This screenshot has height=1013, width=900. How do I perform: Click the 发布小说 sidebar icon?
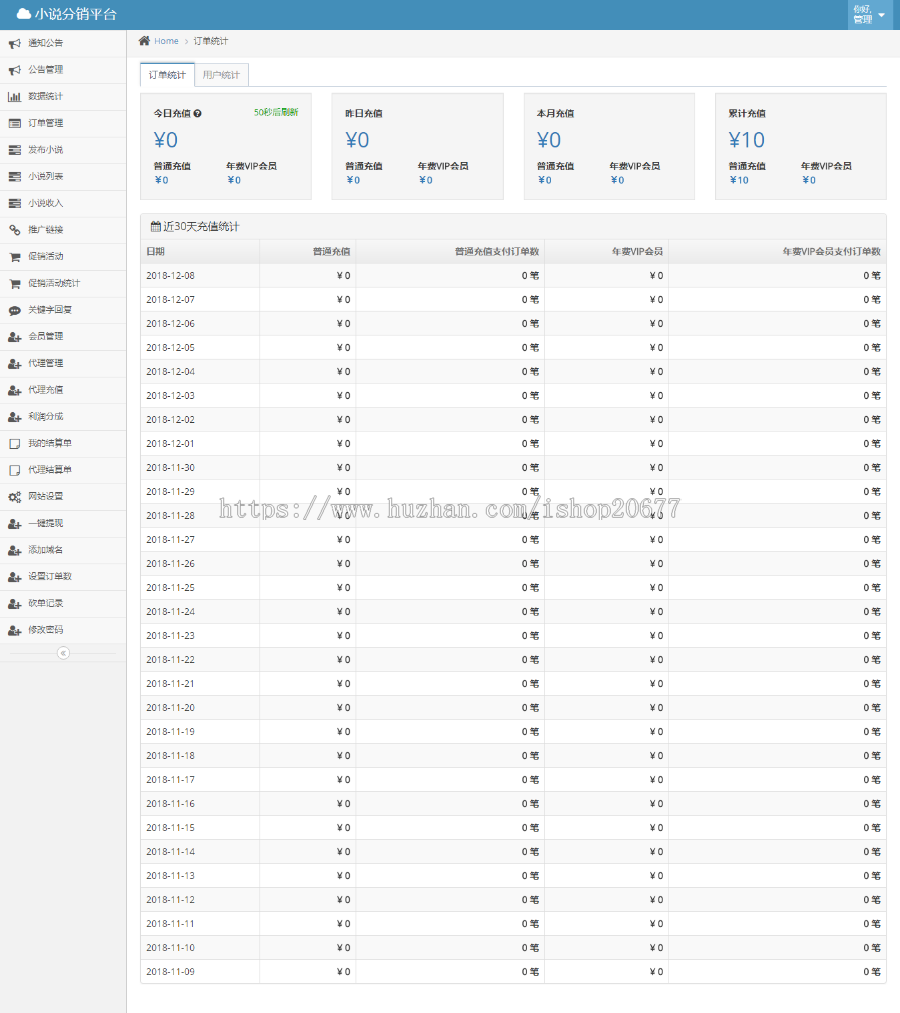[x=14, y=150]
